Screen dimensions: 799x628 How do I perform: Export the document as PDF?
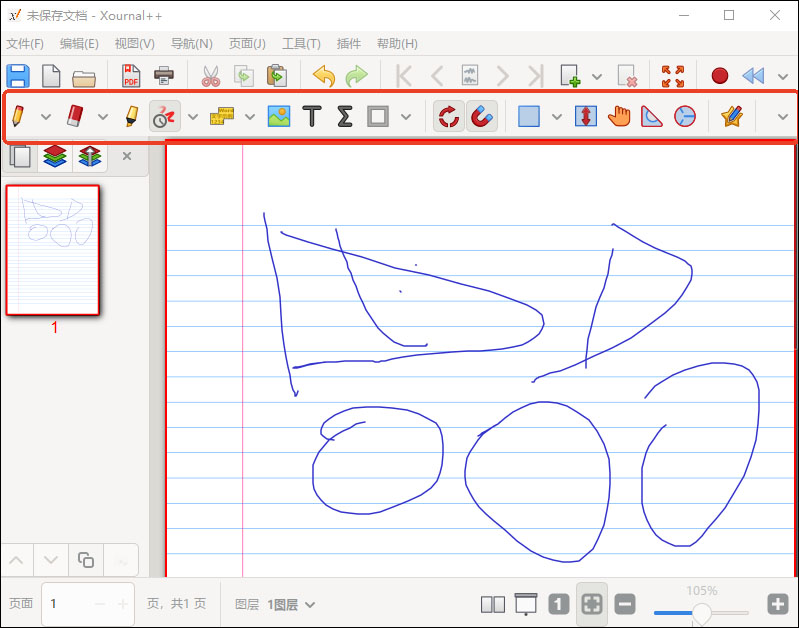tap(131, 76)
